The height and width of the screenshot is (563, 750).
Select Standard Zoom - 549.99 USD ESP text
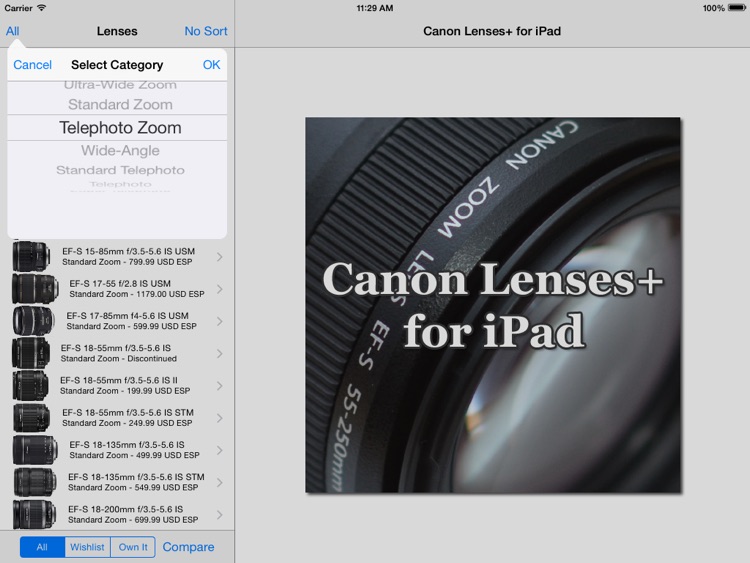pyautogui.click(x=133, y=487)
